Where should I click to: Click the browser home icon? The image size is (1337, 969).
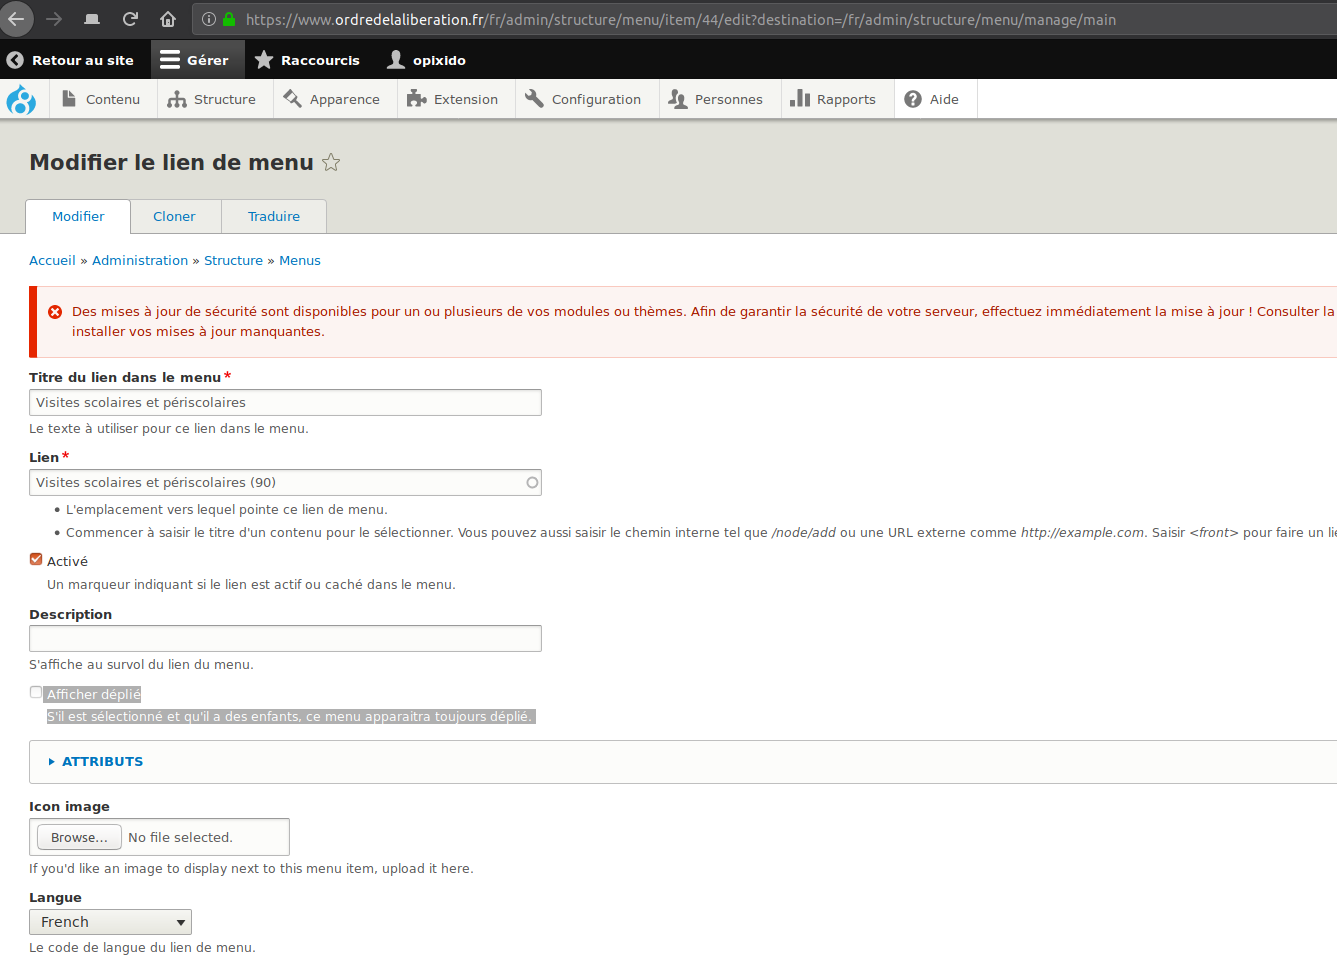coord(168,19)
